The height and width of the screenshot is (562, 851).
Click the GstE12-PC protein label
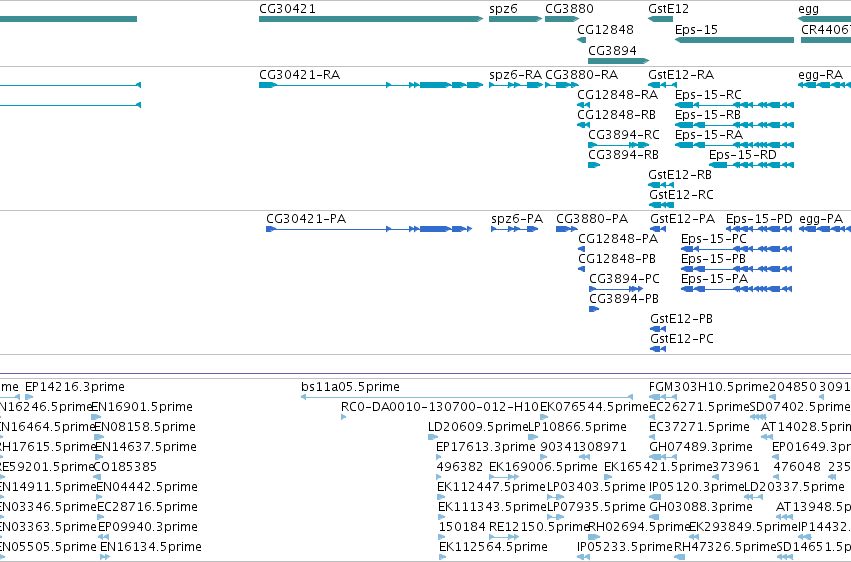click(682, 340)
